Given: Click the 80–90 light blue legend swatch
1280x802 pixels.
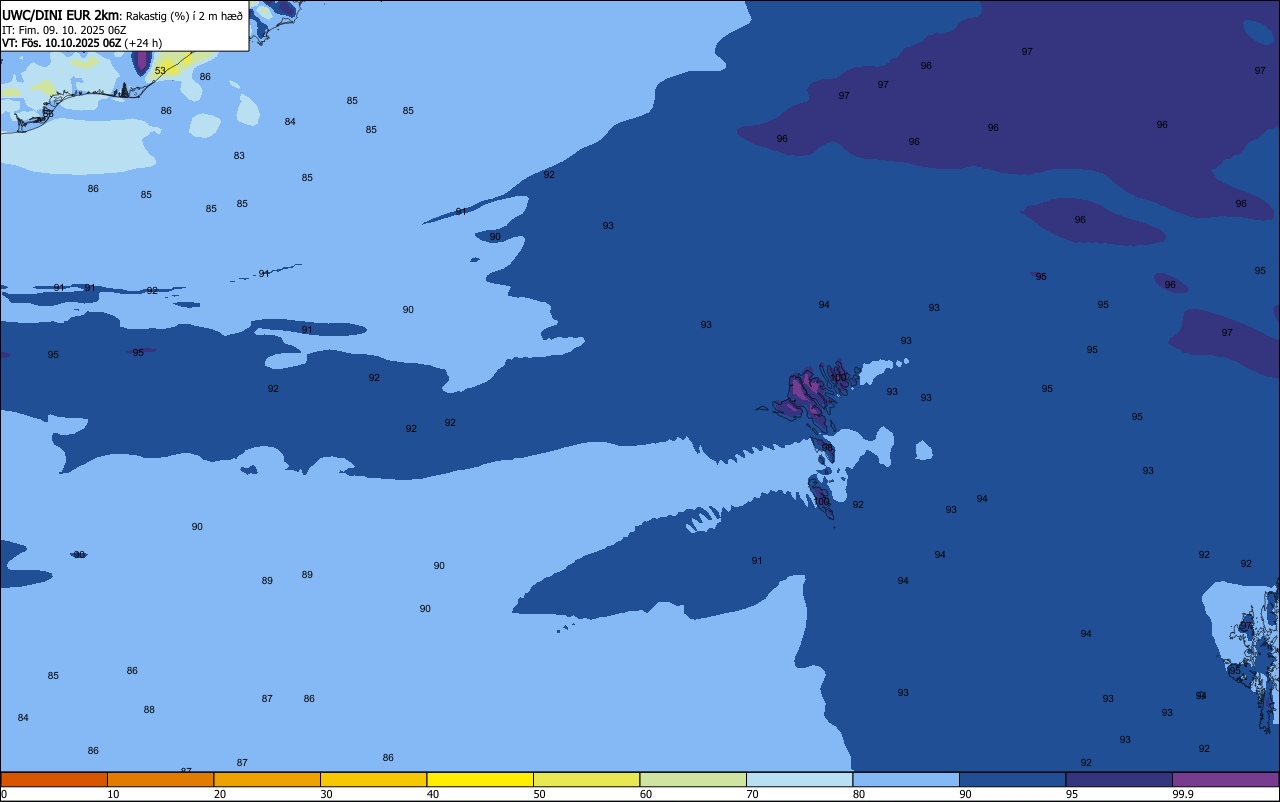Looking at the screenshot, I should [906, 779].
